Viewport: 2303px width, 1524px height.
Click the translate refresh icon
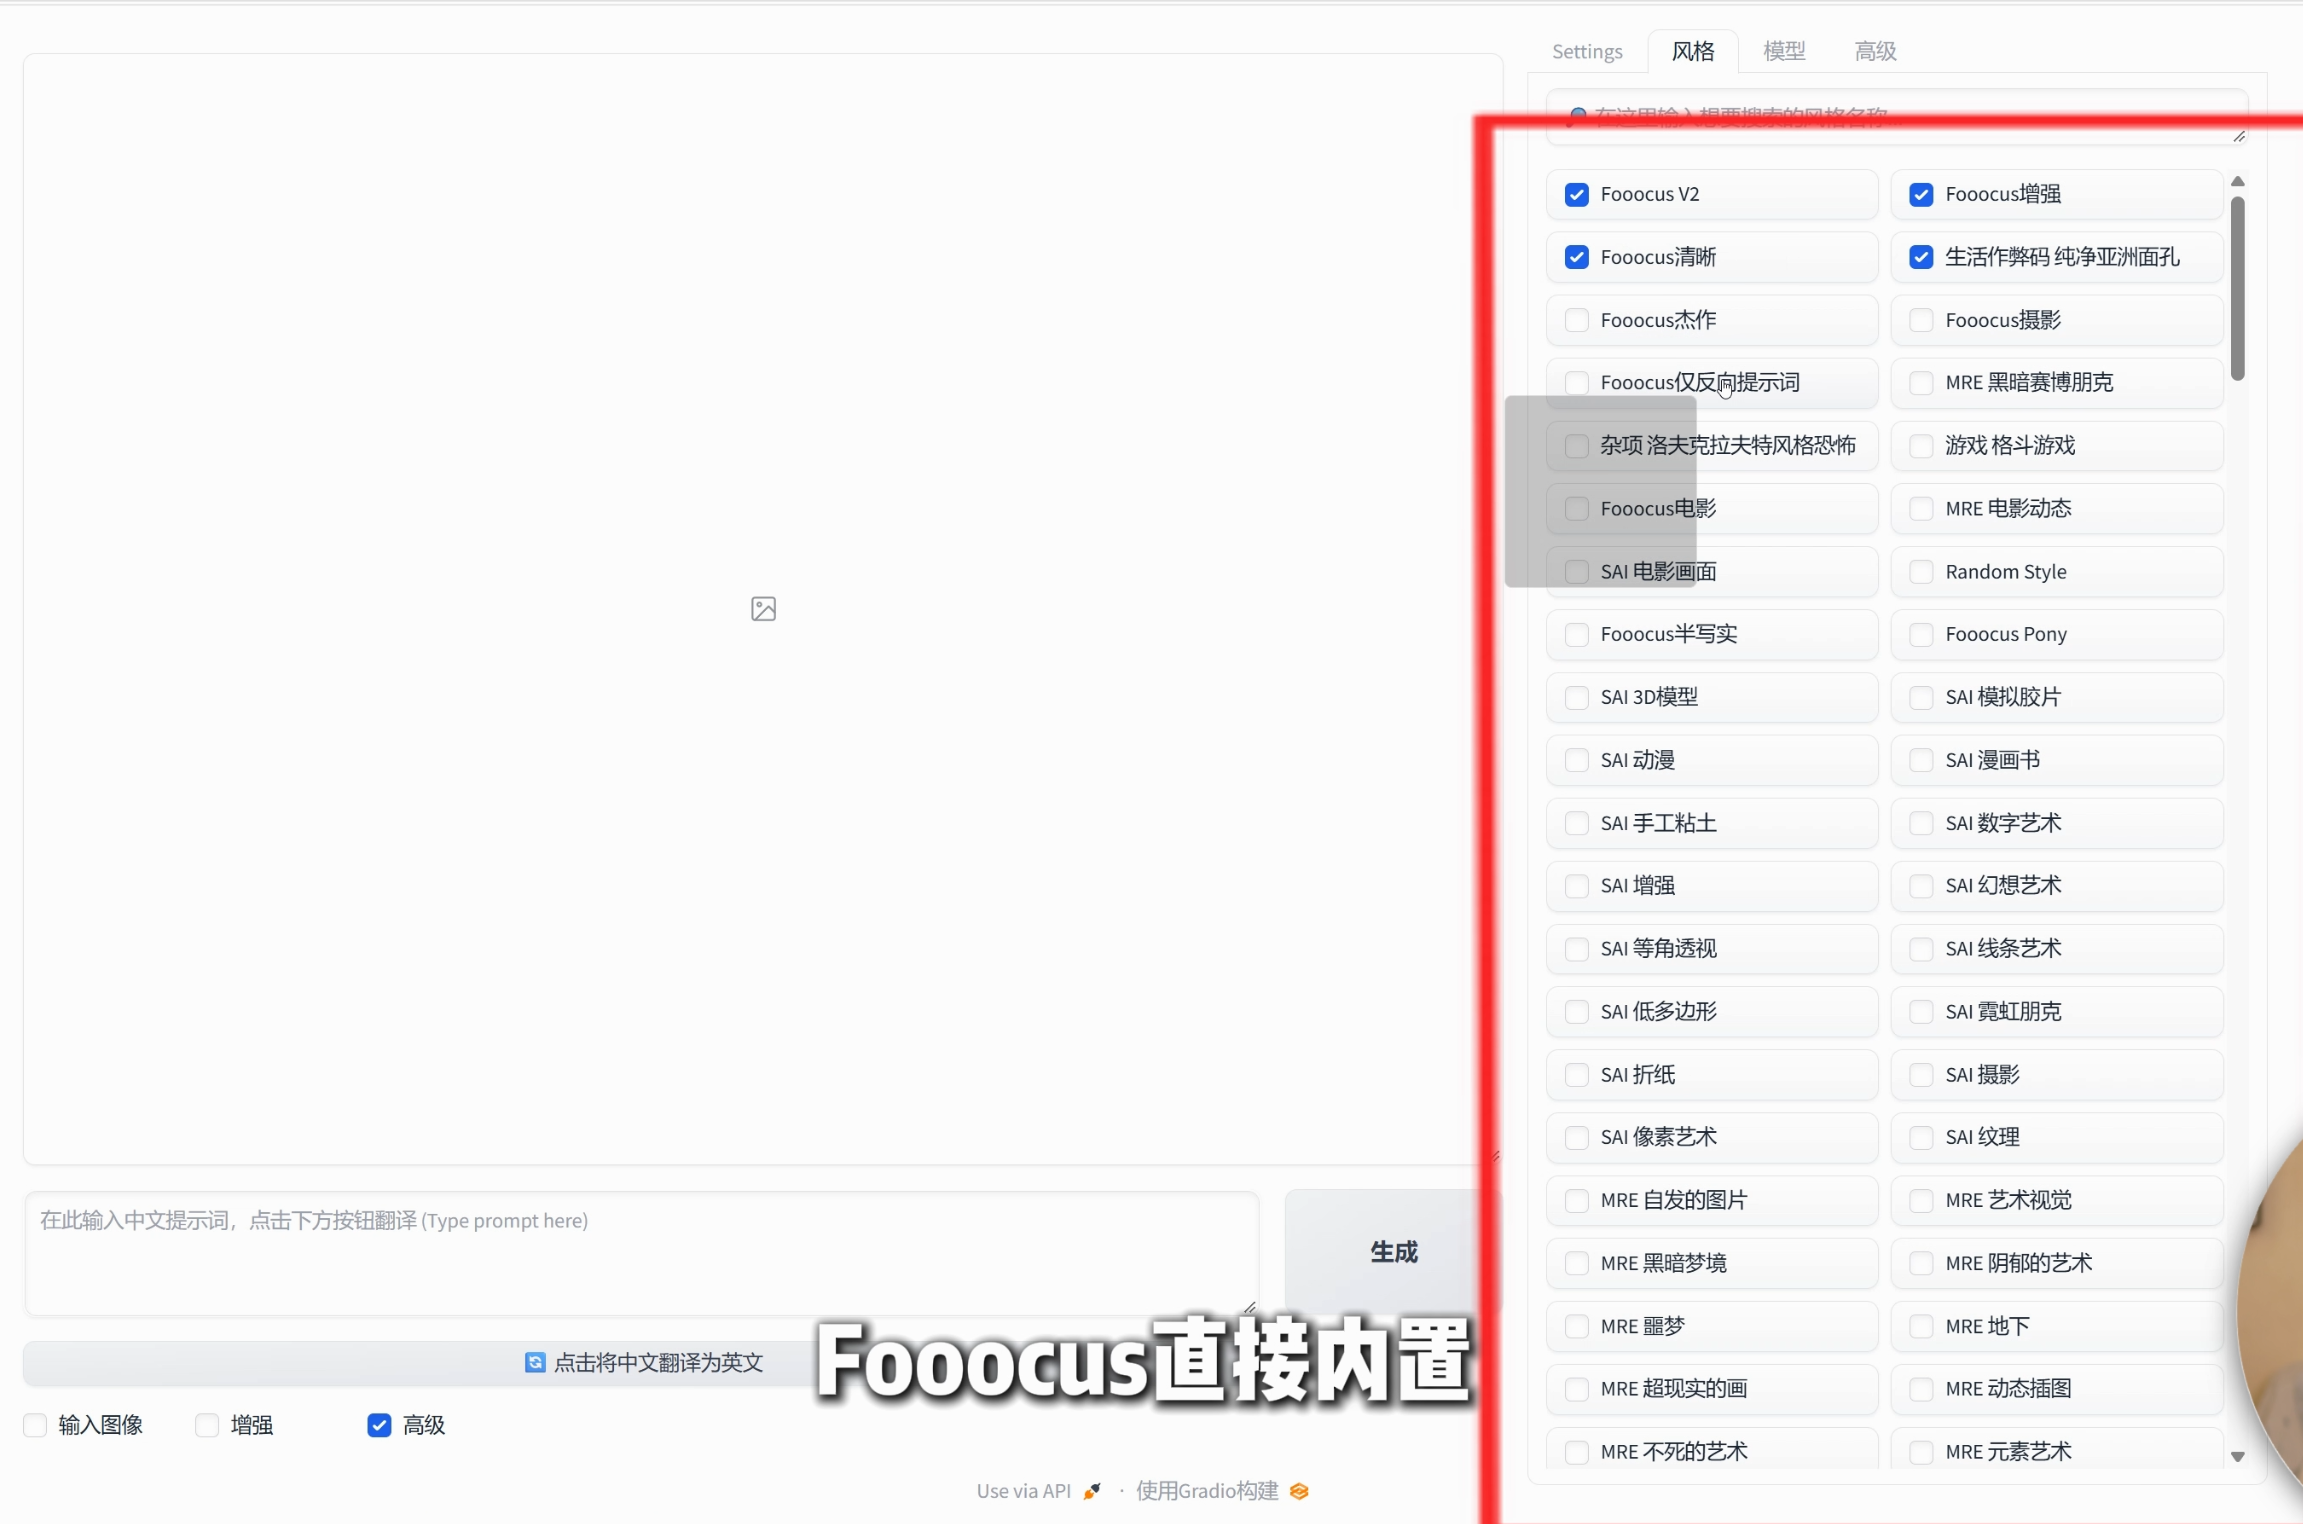coord(535,1362)
